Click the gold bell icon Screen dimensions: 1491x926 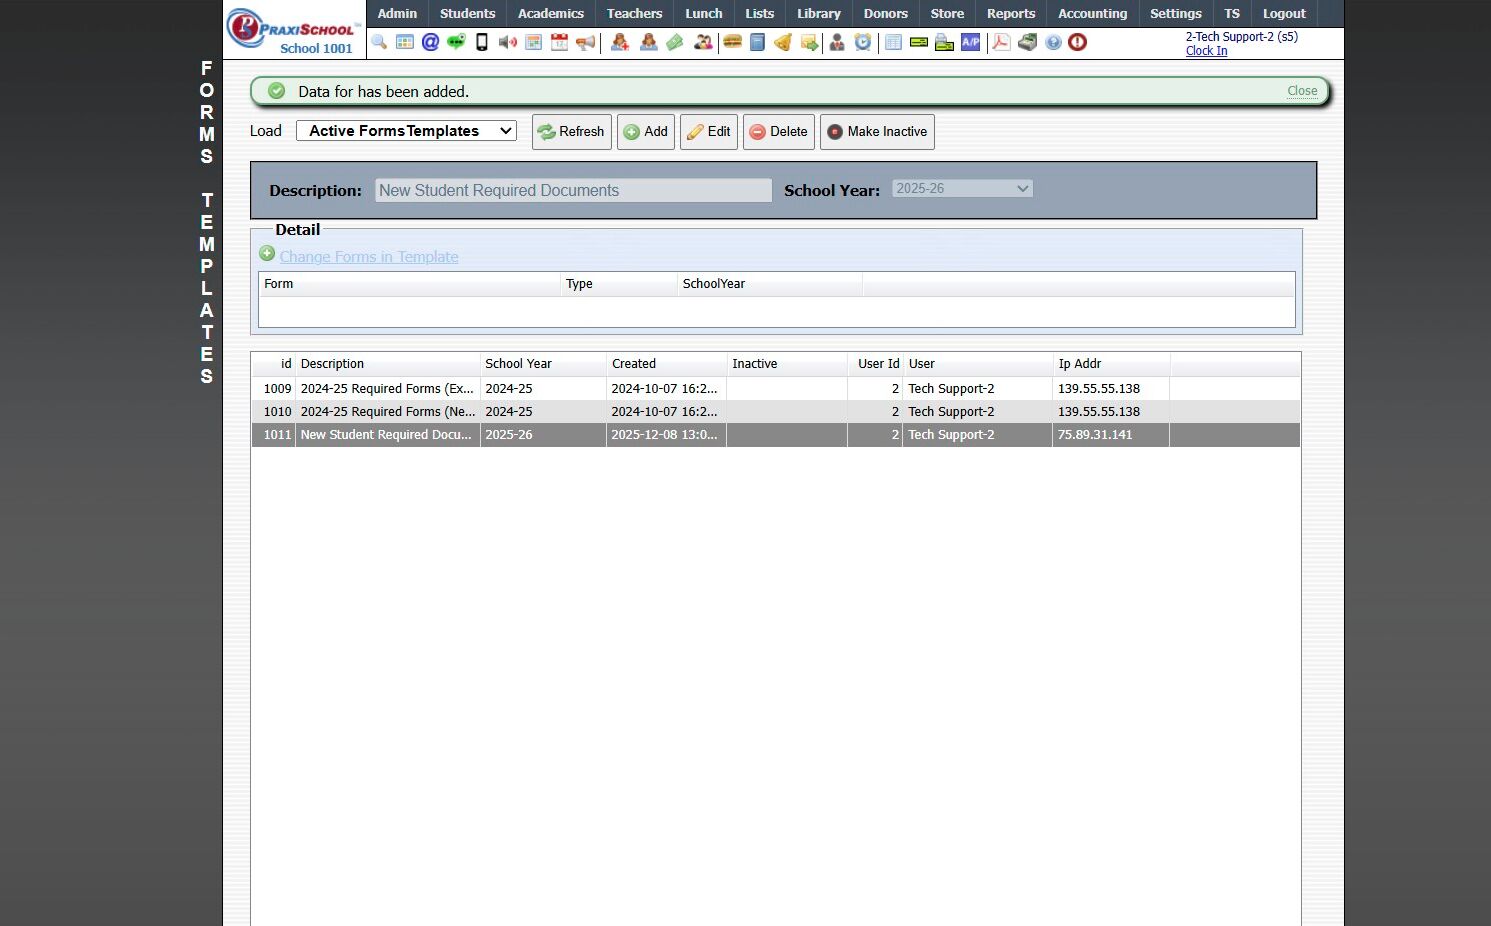click(783, 42)
